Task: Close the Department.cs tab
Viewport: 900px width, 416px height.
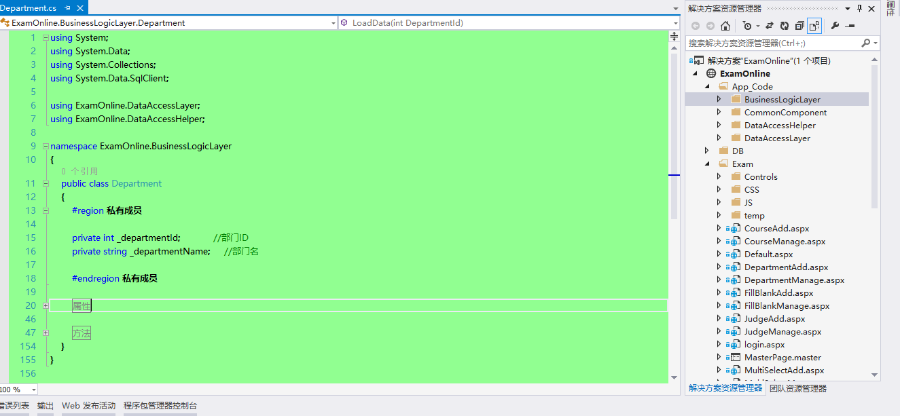Action: tap(79, 8)
